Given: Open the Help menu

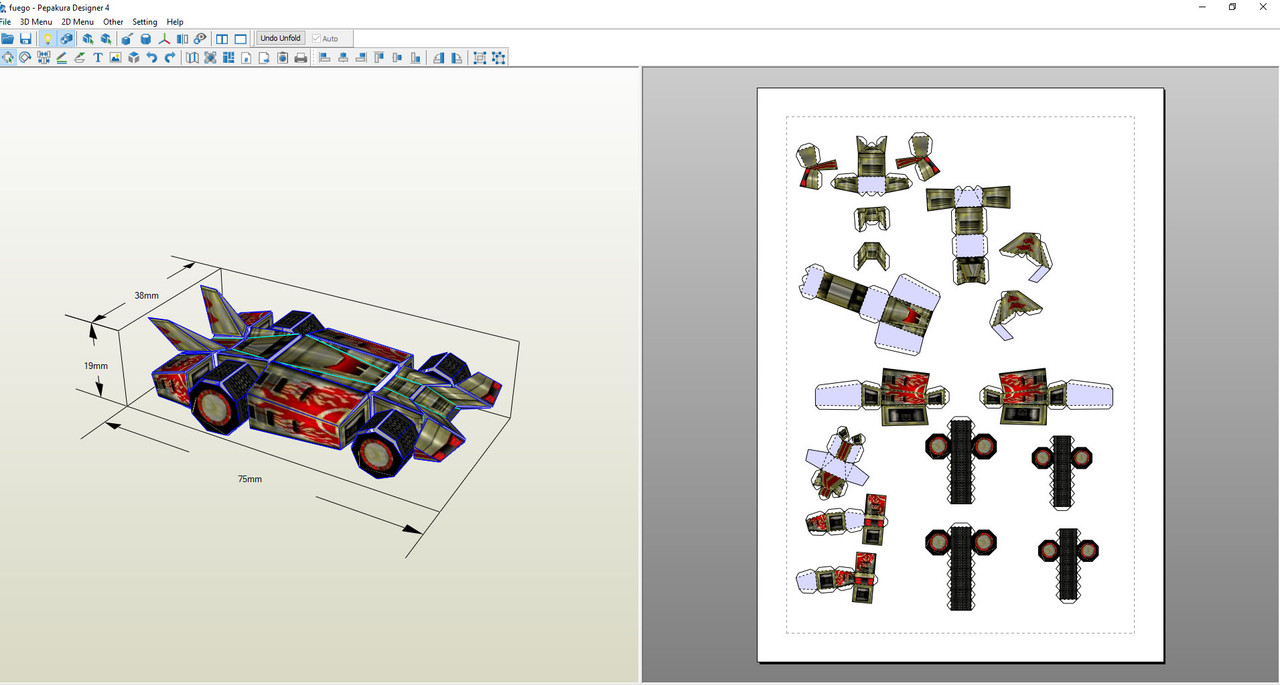Looking at the screenshot, I should pyautogui.click(x=175, y=22).
